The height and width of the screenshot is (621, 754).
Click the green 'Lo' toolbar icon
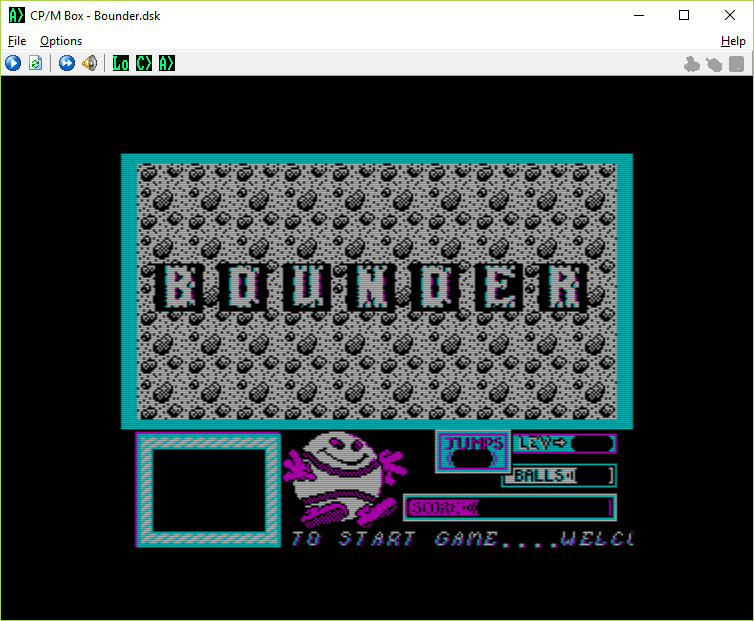click(121, 63)
